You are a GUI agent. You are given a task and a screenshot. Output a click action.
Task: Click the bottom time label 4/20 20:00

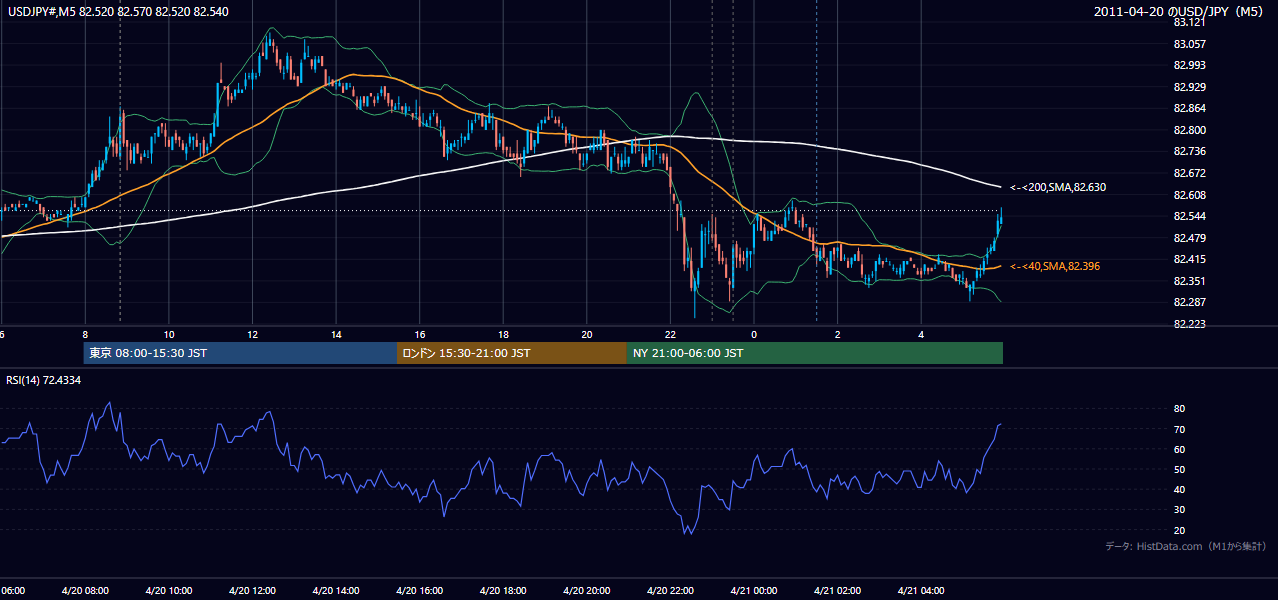[x=587, y=591]
